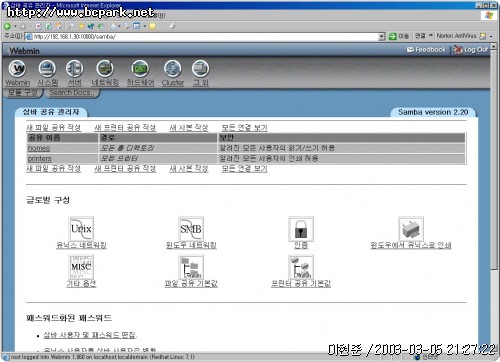This screenshot has height=362, width=500.
Task: Click the Messenger icon in the toolbar
Action: [172, 26]
